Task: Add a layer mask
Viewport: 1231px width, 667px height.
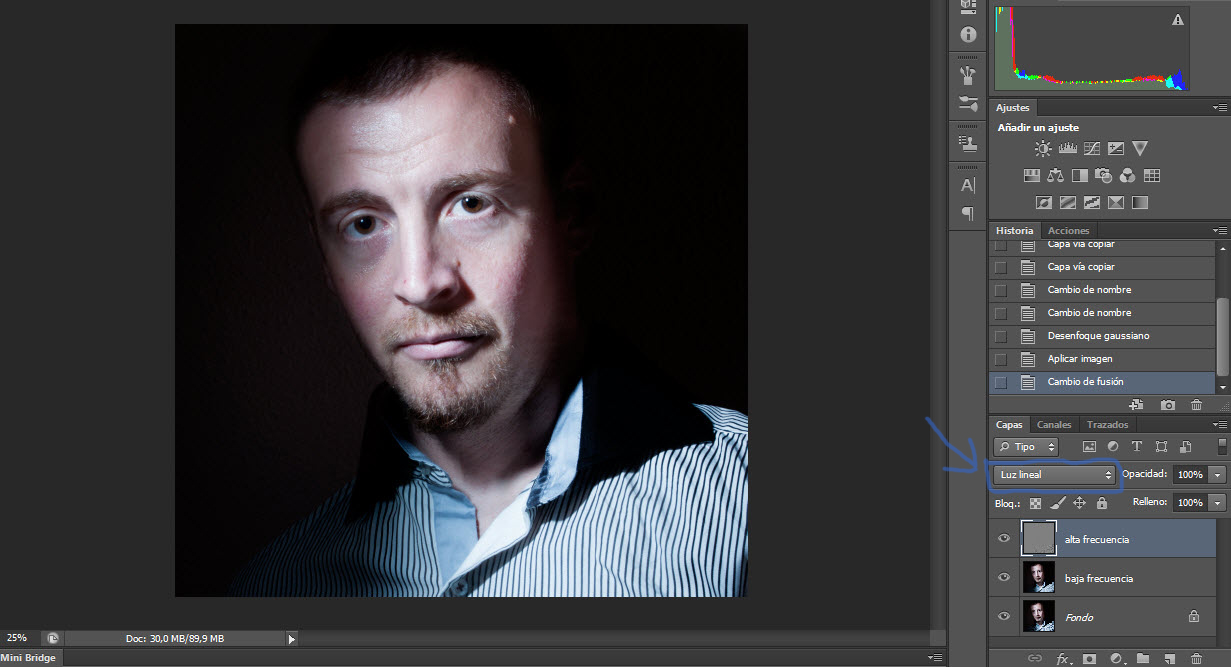Action: point(1091,658)
